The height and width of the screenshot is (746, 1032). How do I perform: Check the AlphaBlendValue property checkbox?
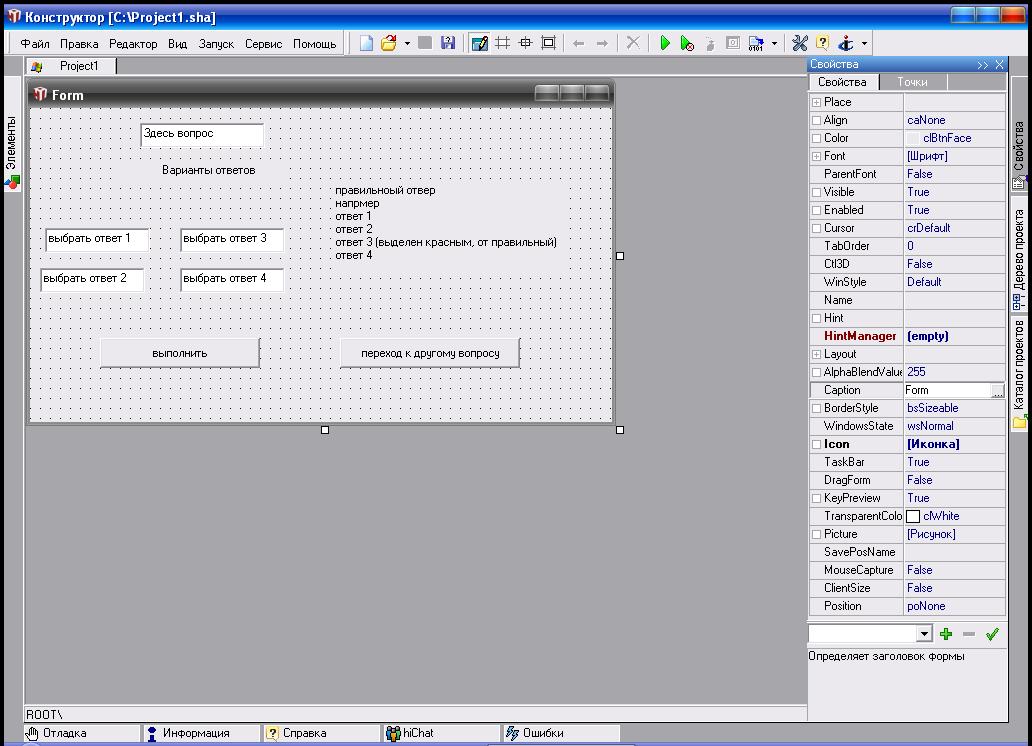coord(816,372)
